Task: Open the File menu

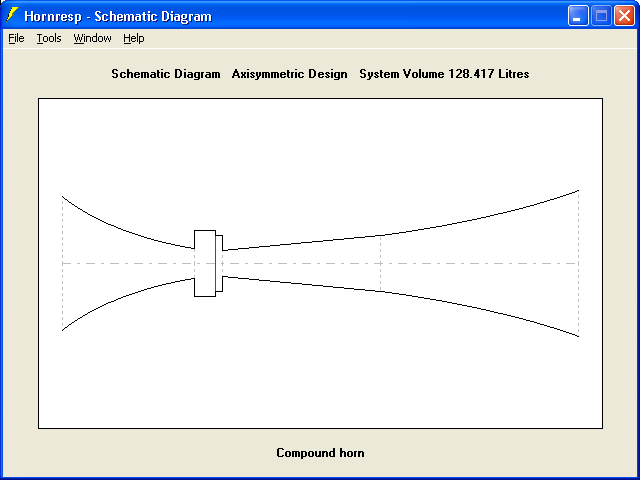Action: coord(16,38)
